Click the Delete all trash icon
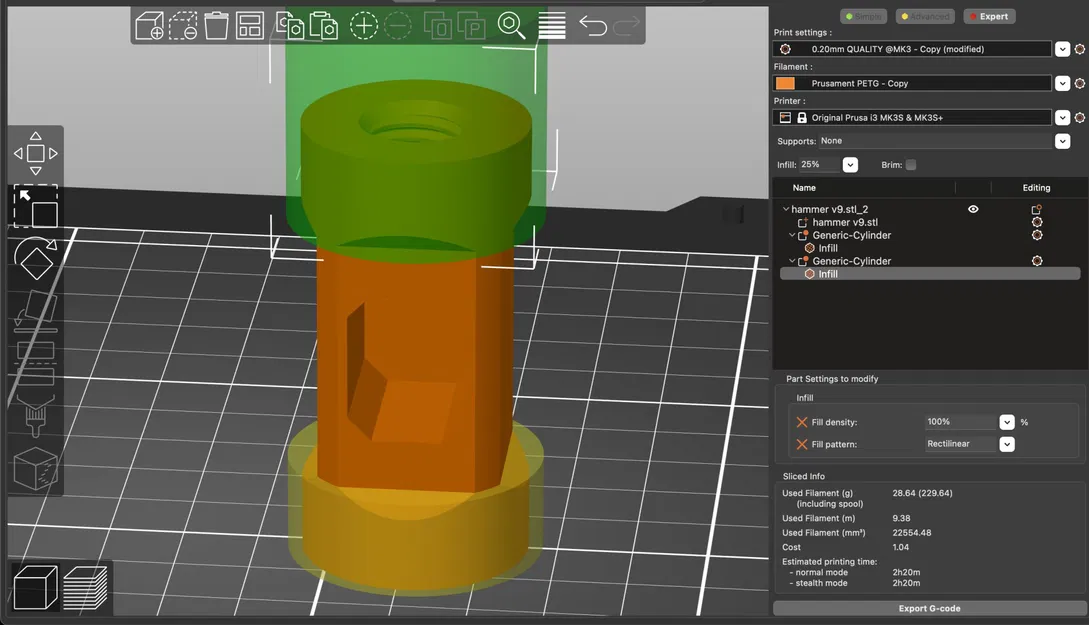Viewport: 1089px width, 625px height. [x=216, y=26]
